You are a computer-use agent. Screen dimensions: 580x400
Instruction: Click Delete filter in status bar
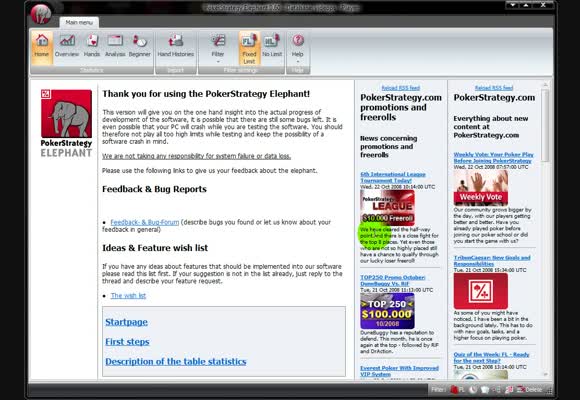[x=530, y=389]
